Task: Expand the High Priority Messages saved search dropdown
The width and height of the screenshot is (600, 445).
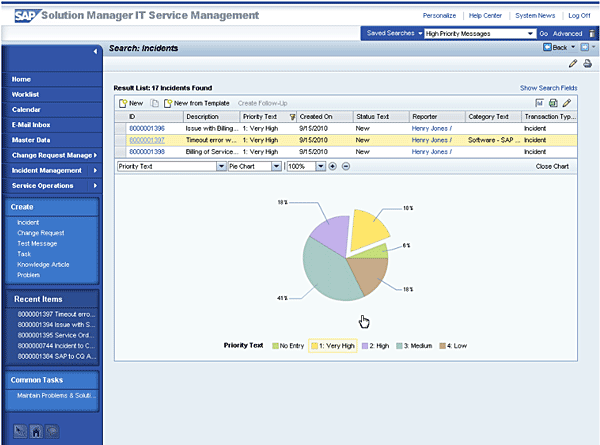Action: (530, 34)
